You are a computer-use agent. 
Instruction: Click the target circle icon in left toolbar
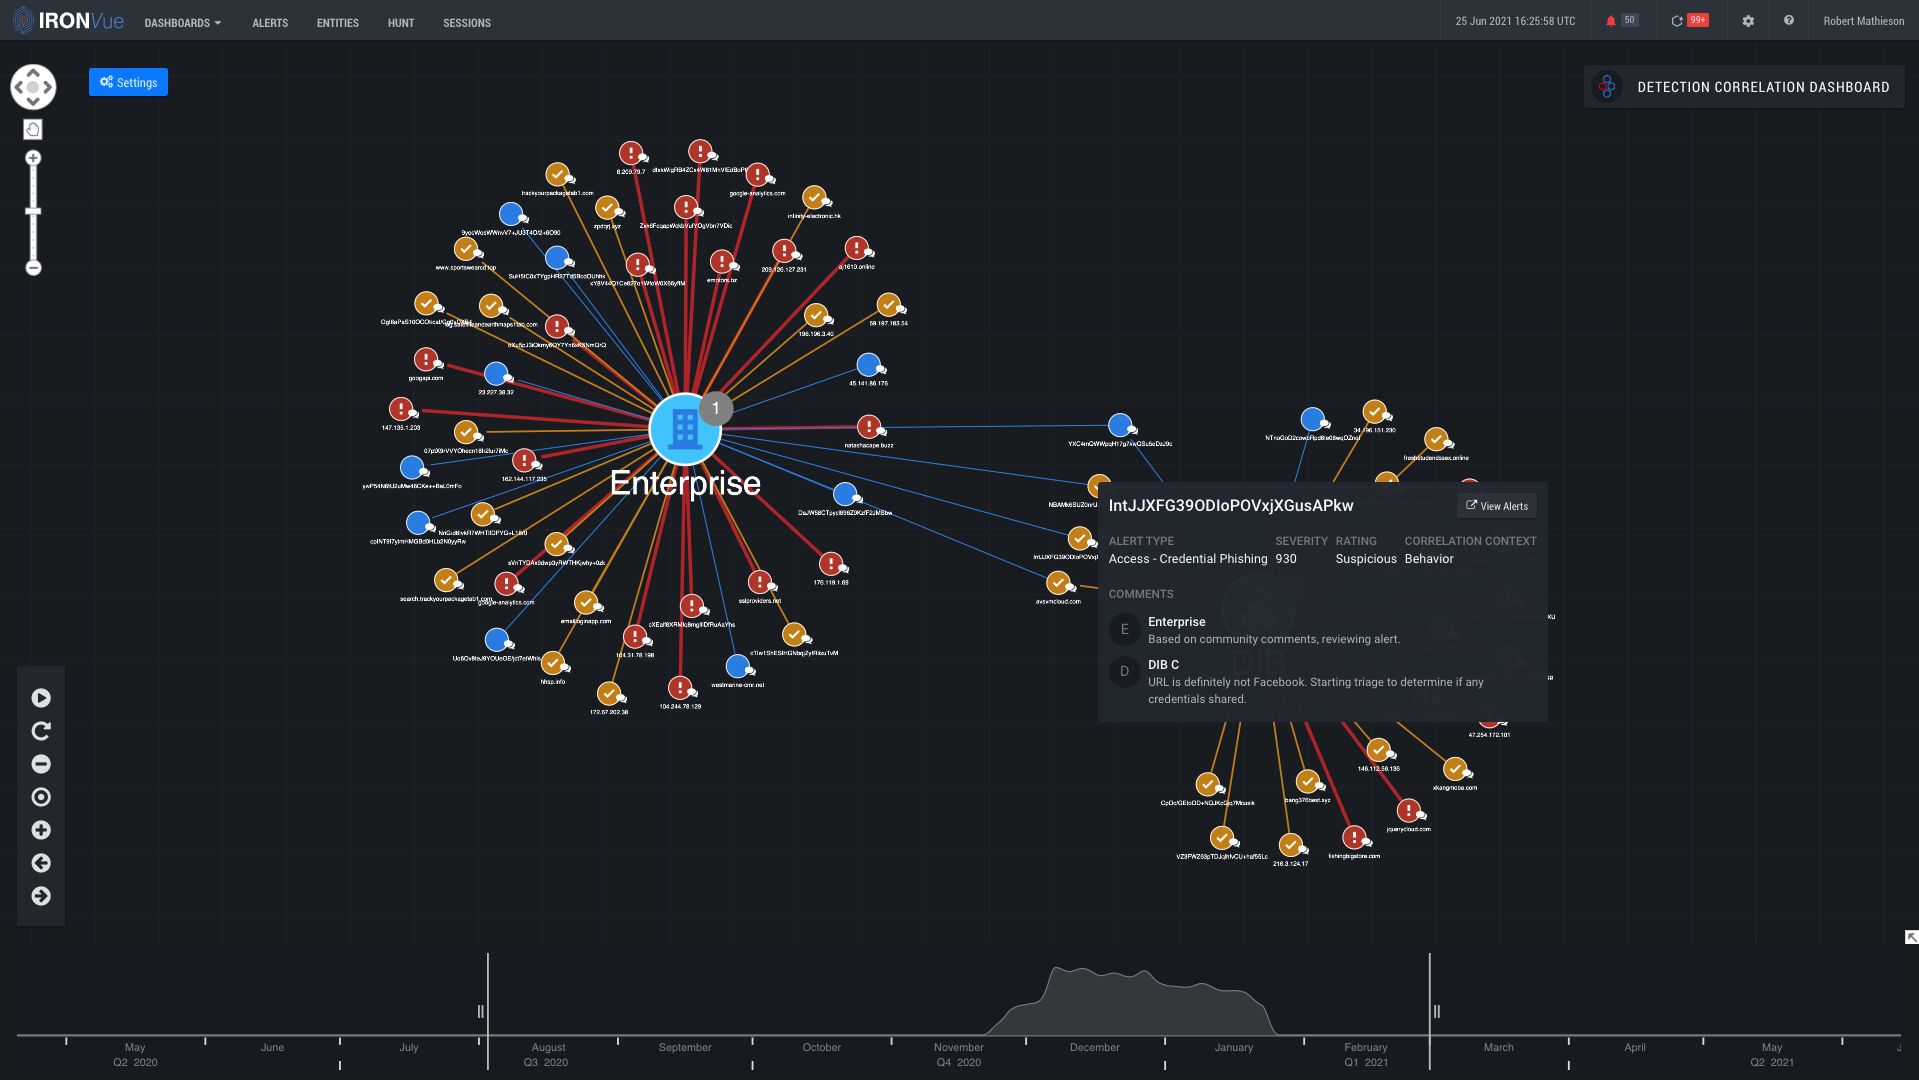[x=41, y=797]
